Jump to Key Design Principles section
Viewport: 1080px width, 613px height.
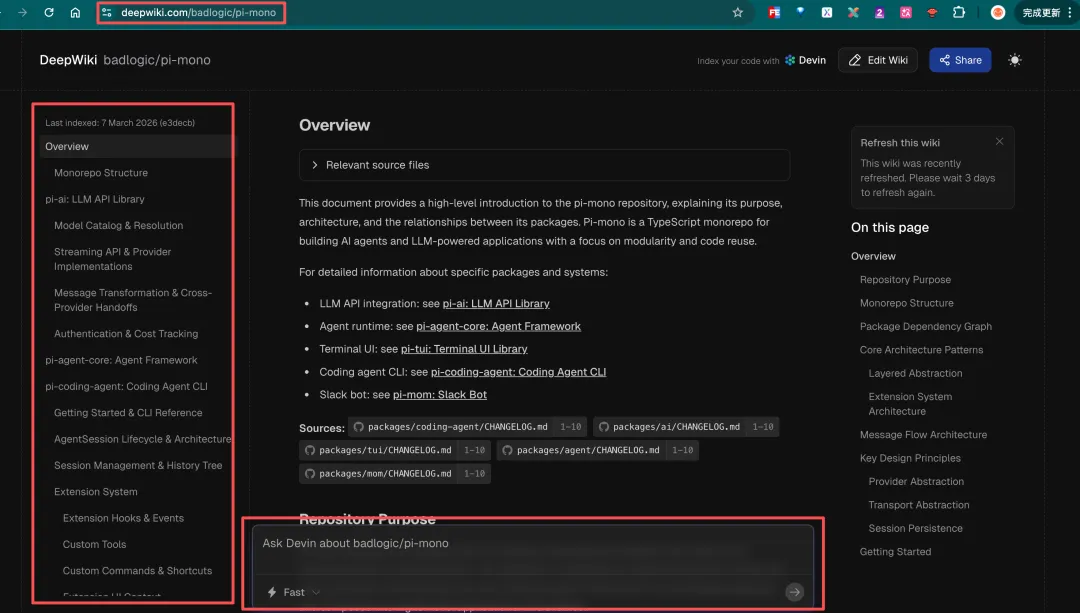point(910,457)
